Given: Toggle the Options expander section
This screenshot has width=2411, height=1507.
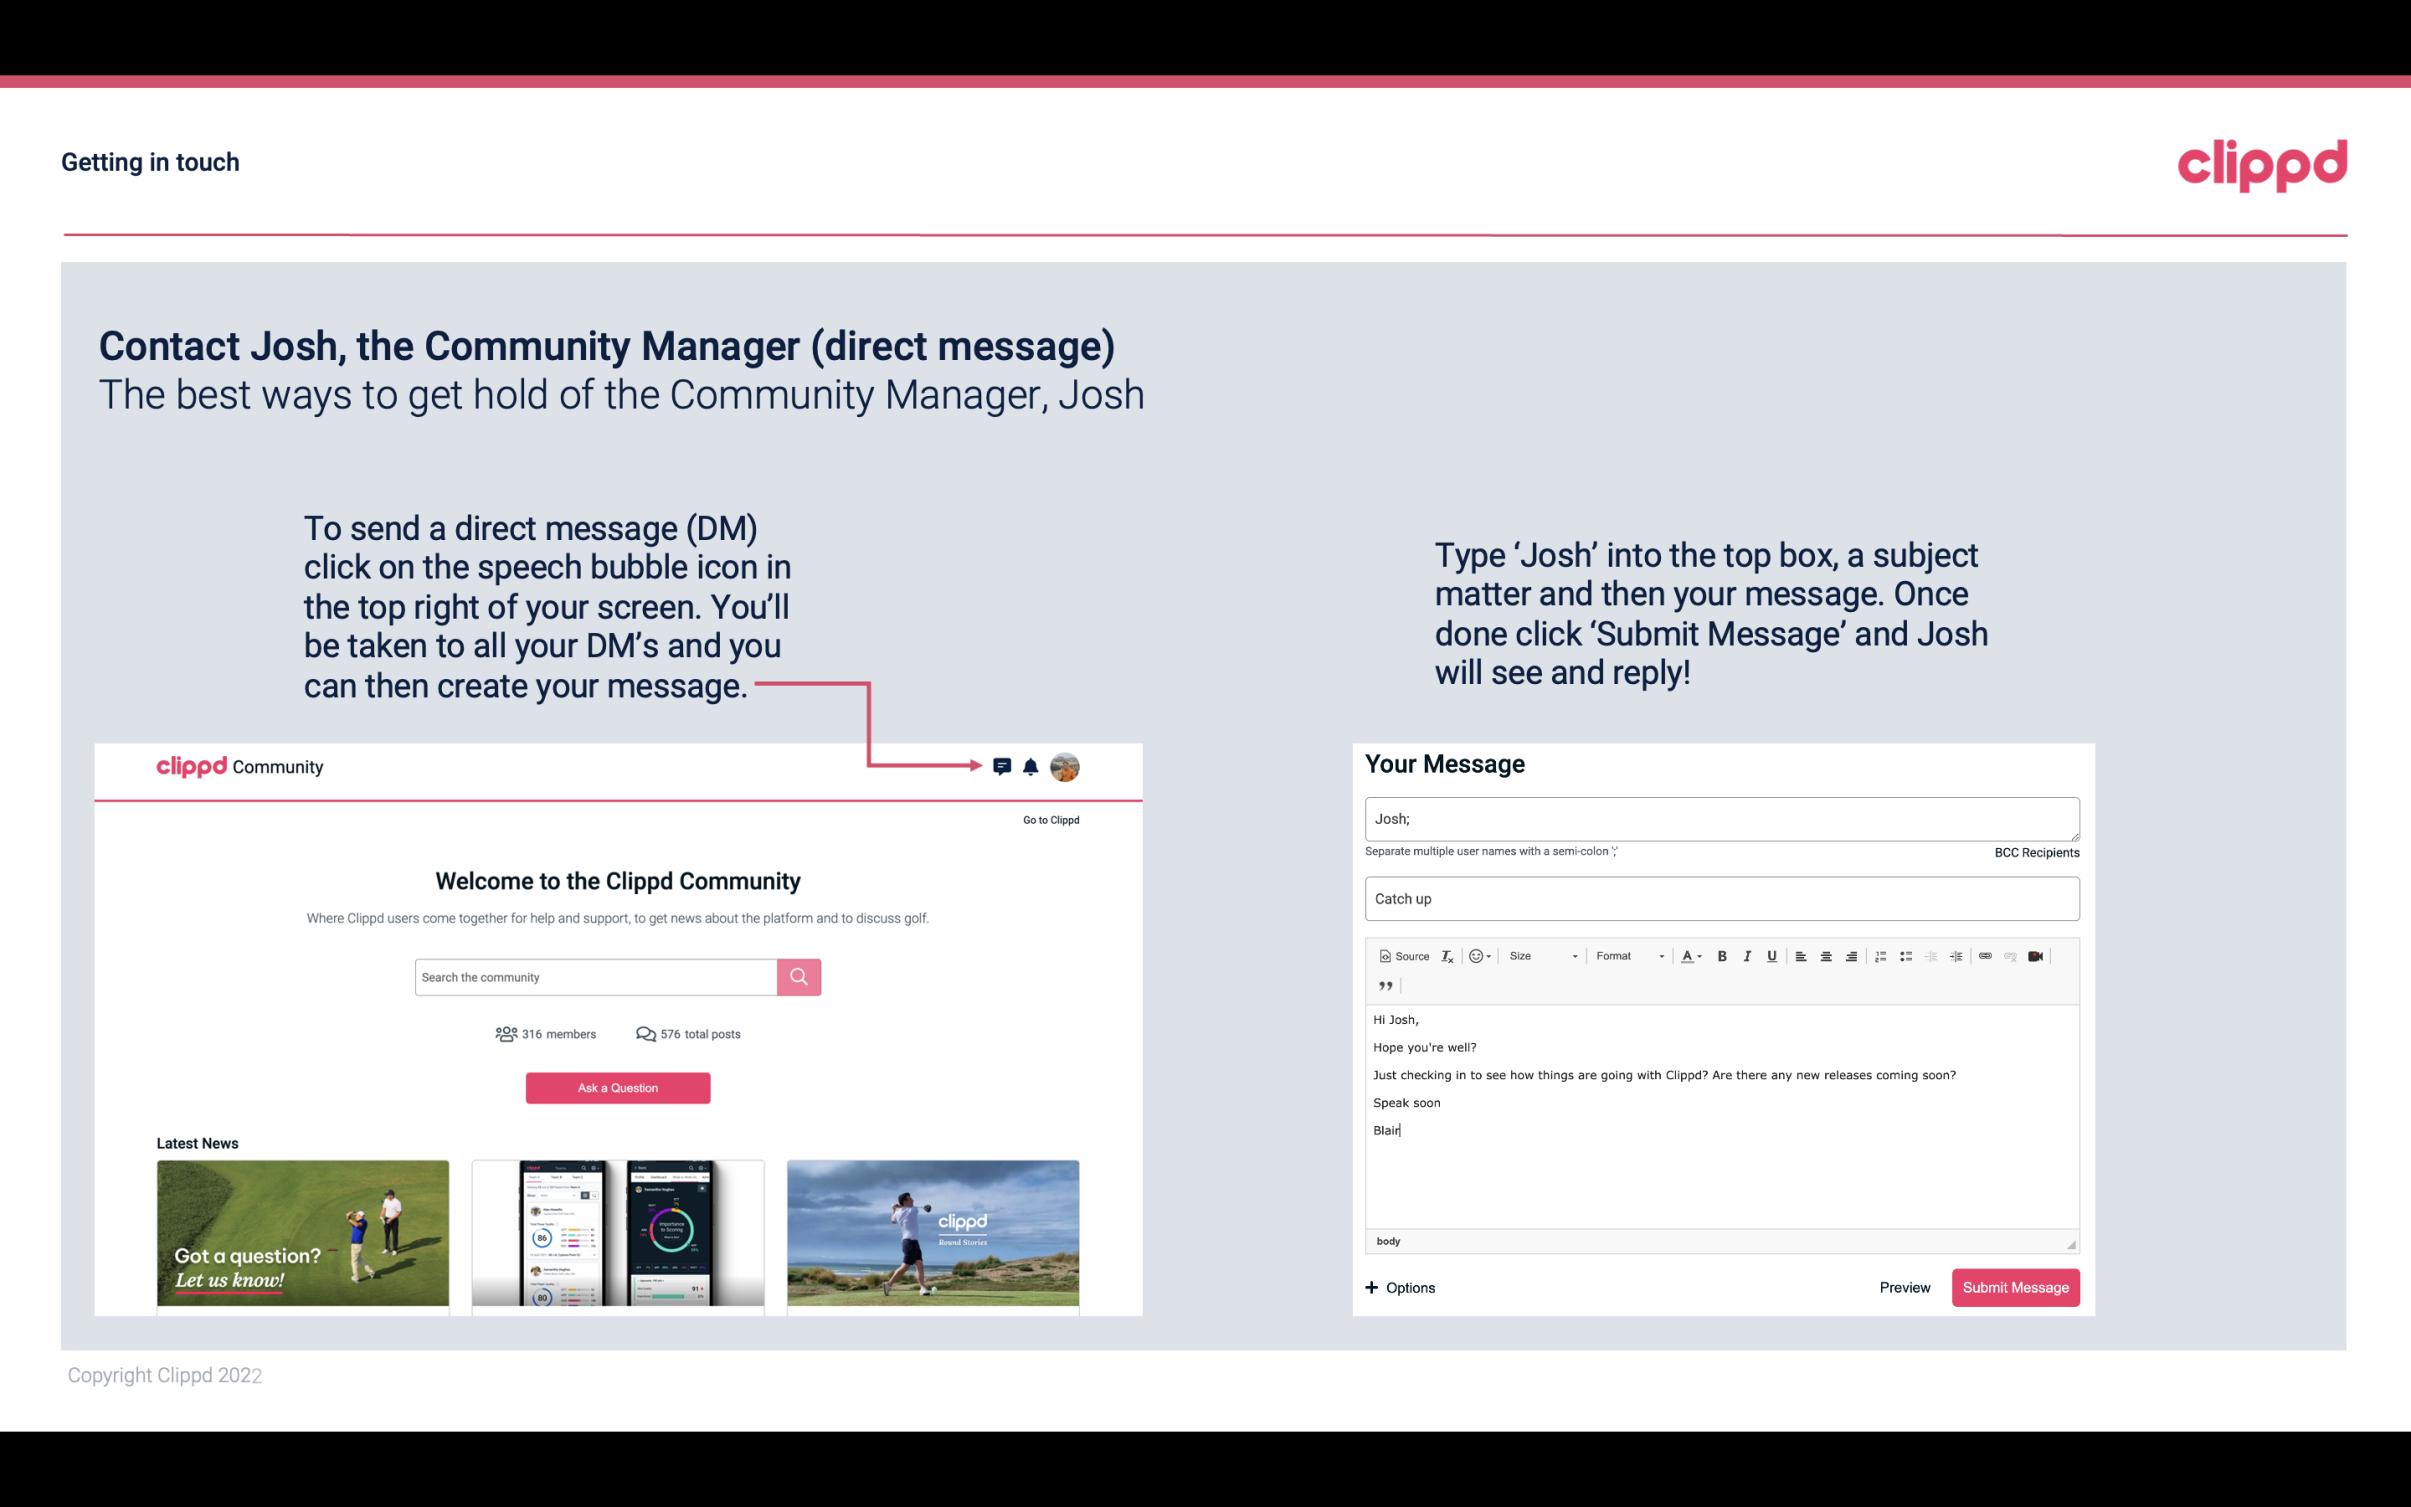Looking at the screenshot, I should 1401,1287.
